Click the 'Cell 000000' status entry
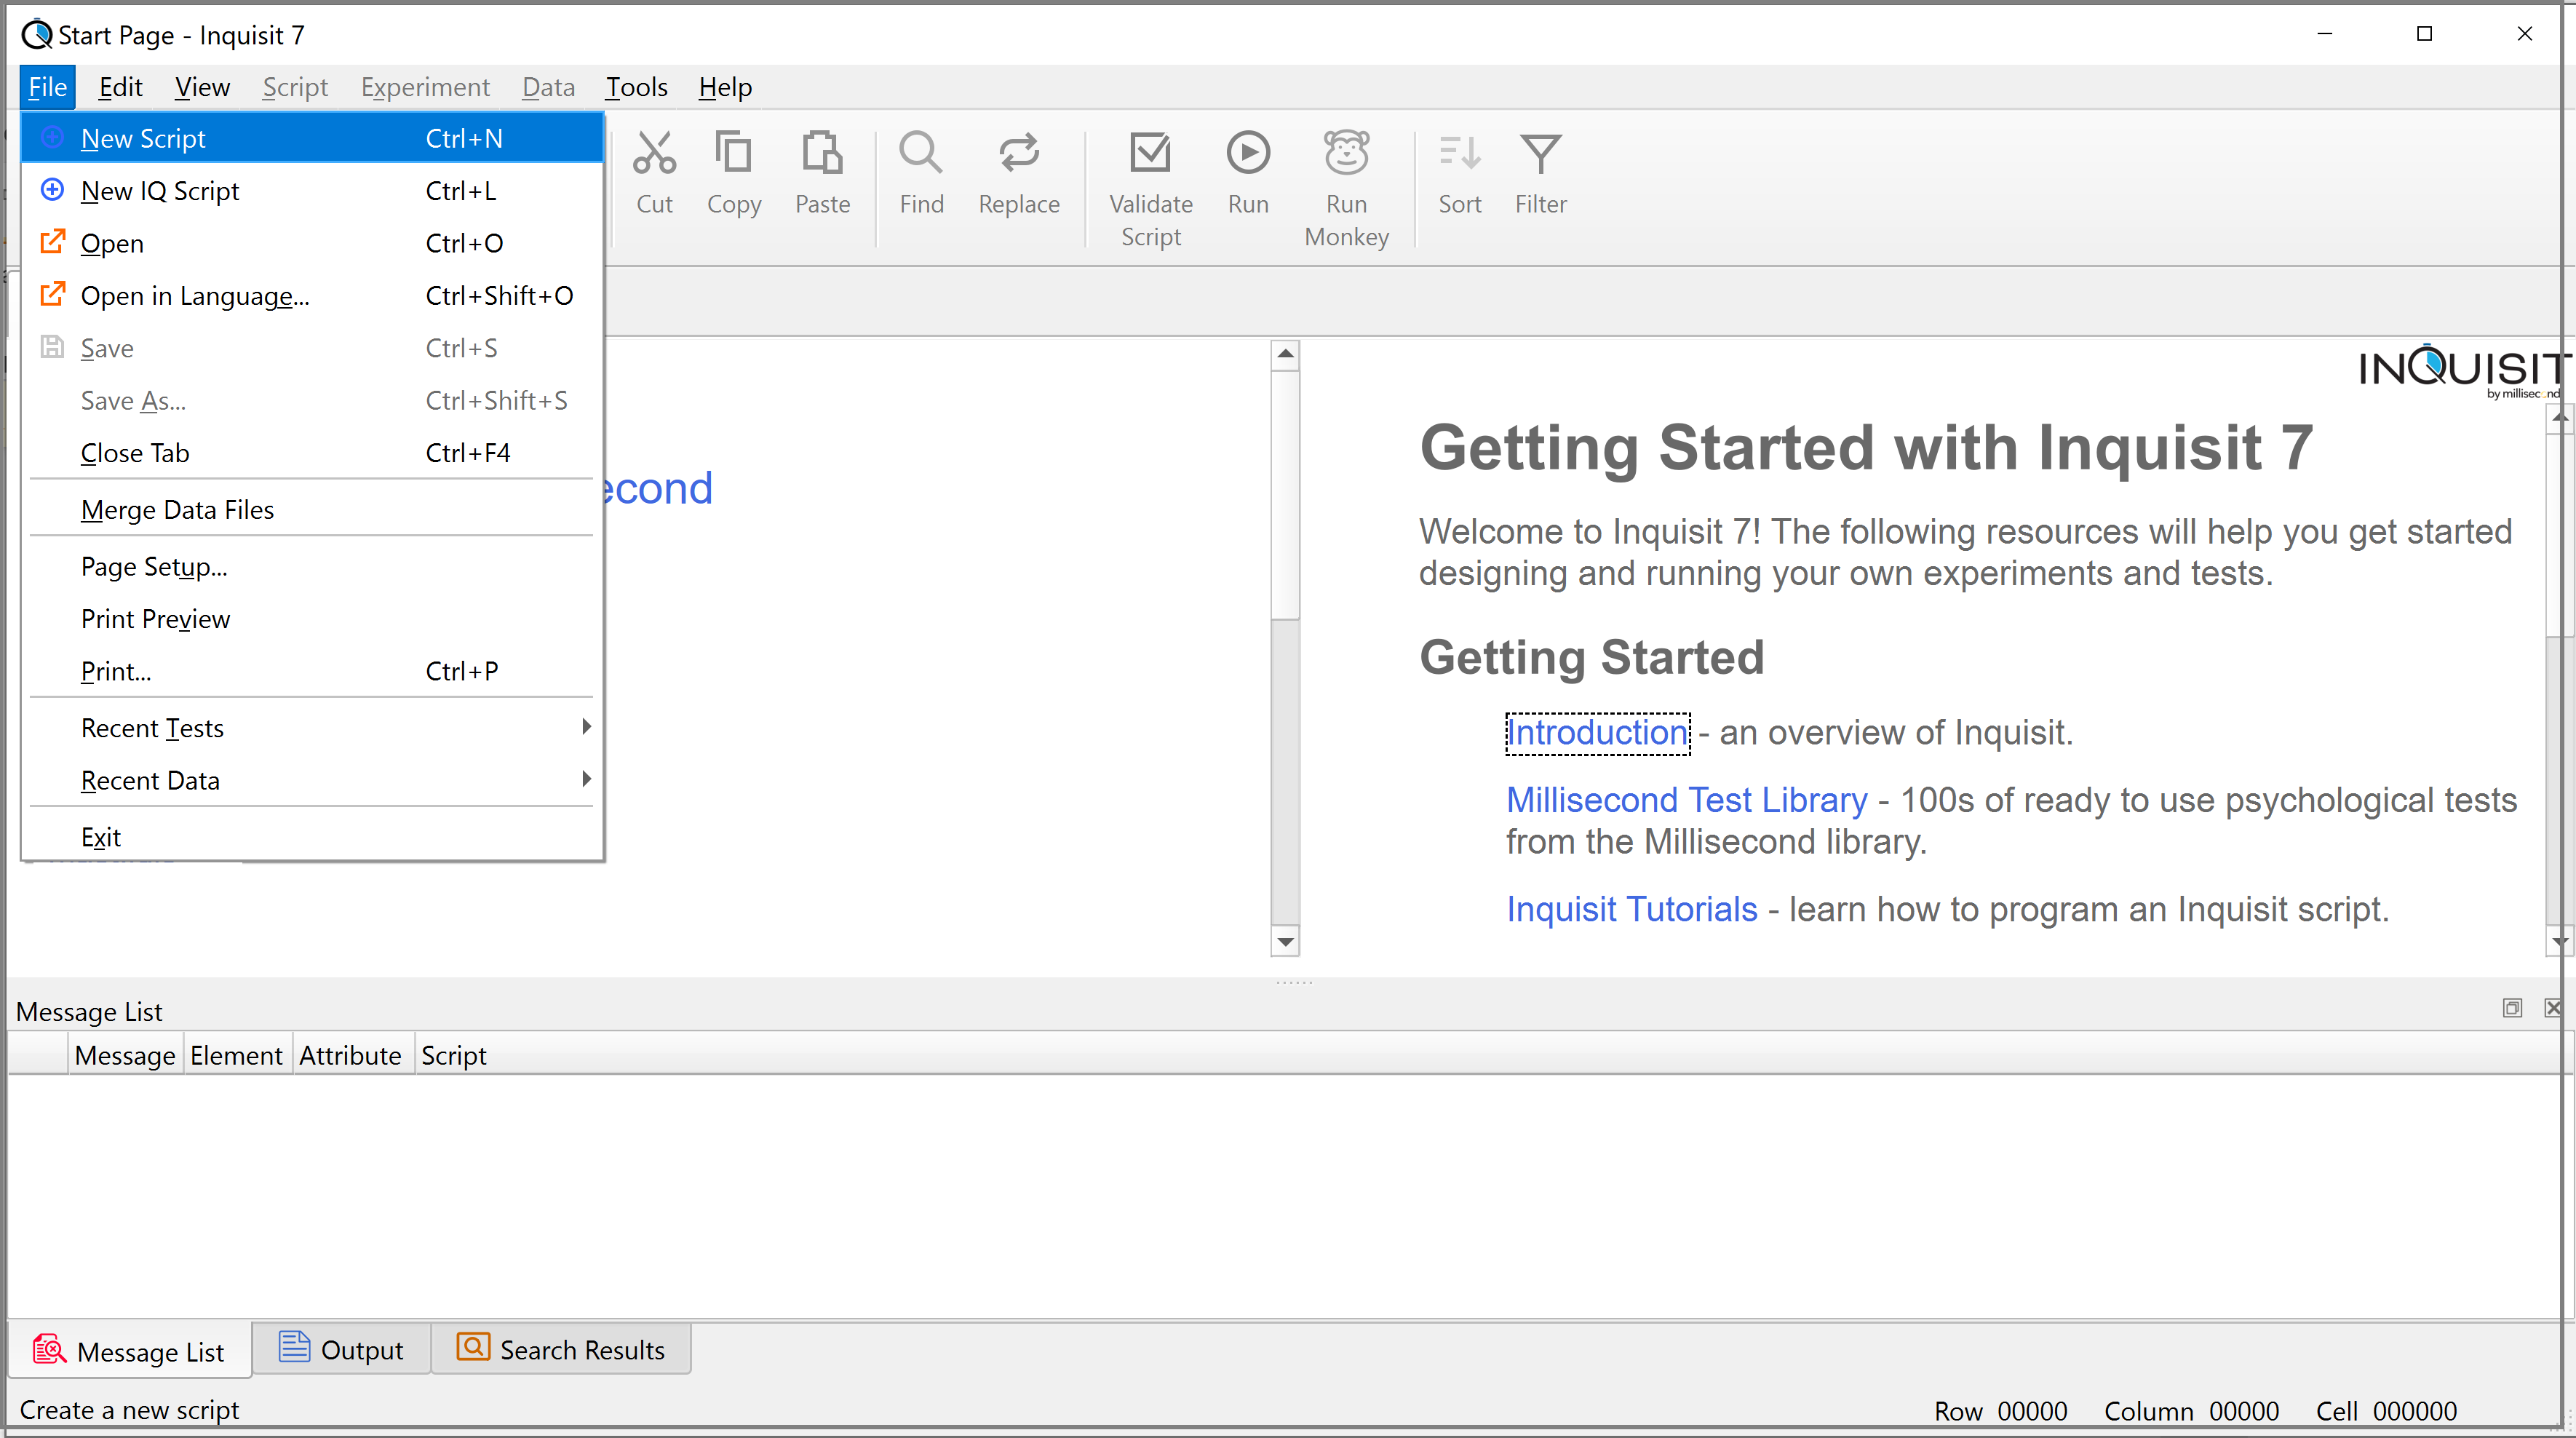The height and width of the screenshot is (1438, 2576). click(x=2385, y=1410)
